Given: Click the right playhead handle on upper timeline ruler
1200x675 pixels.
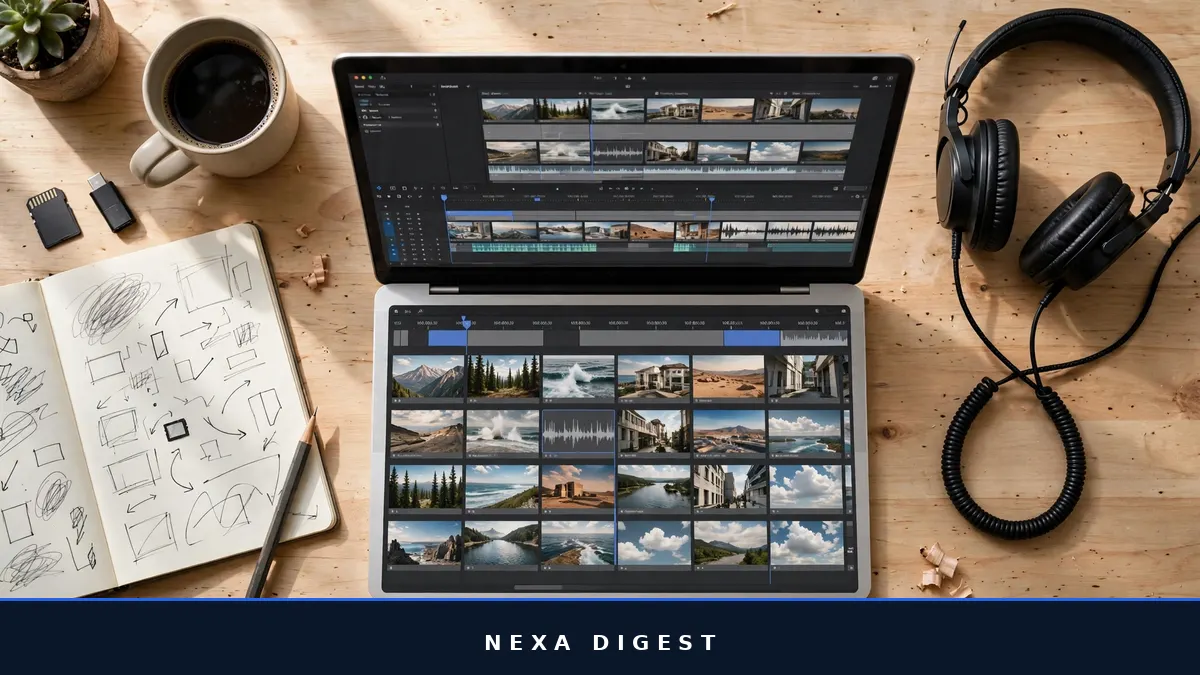Looking at the screenshot, I should pos(712,198).
